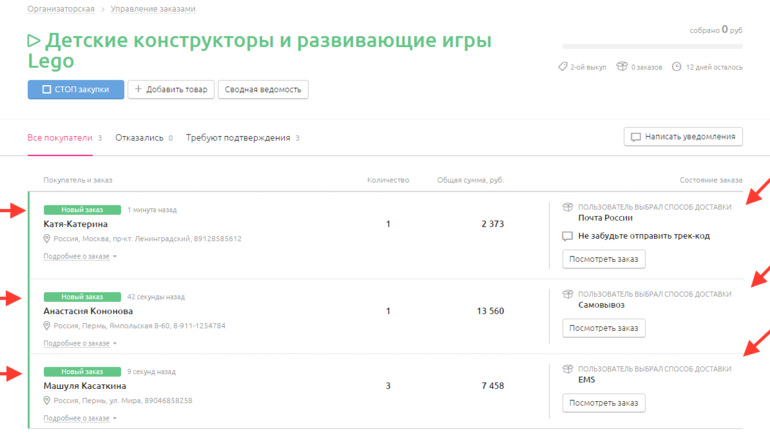770x436 pixels.
Task: Click the chat icon beside трек-код reminder
Action: click(x=568, y=237)
